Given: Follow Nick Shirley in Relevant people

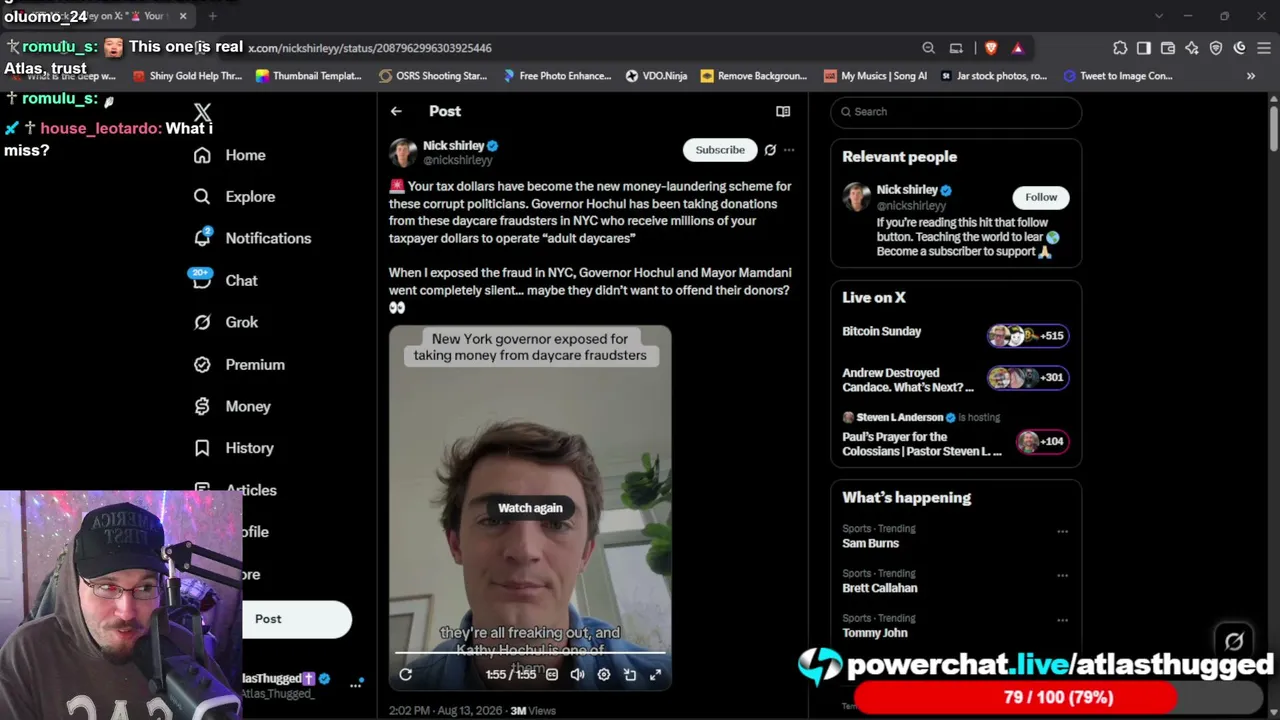Looking at the screenshot, I should click(1041, 197).
